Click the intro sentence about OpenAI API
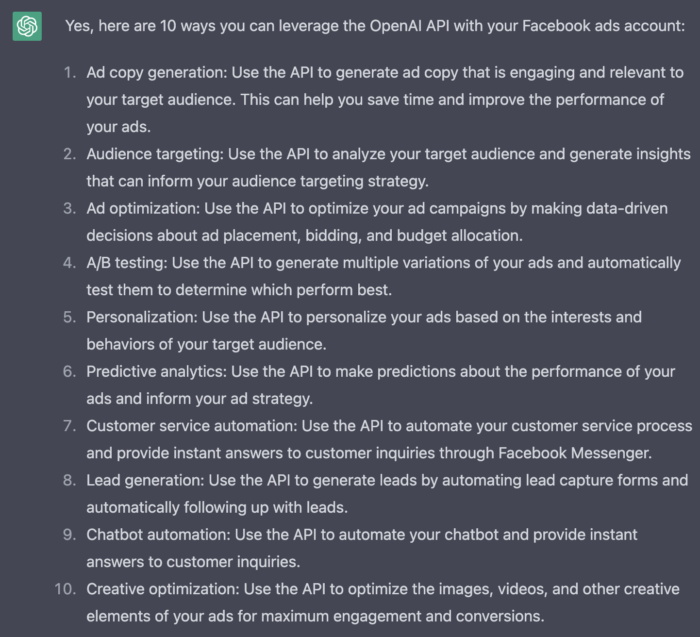700x637 pixels. pos(375,26)
